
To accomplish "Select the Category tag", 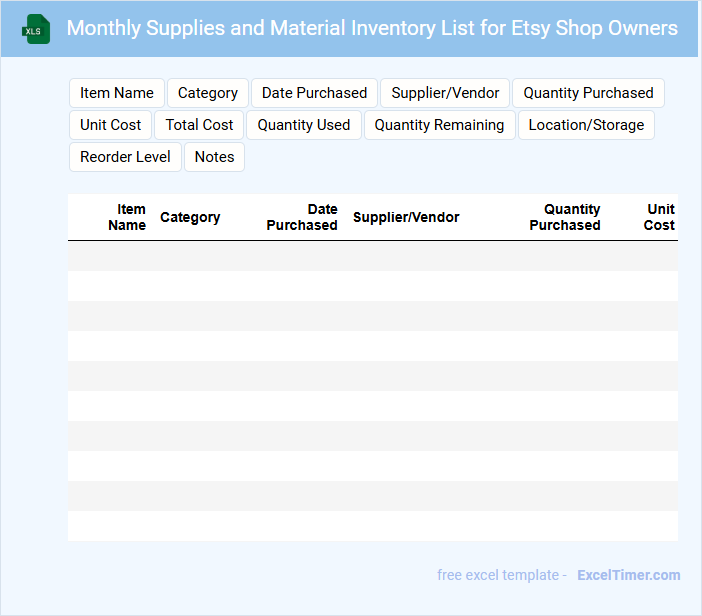I will tap(208, 93).
